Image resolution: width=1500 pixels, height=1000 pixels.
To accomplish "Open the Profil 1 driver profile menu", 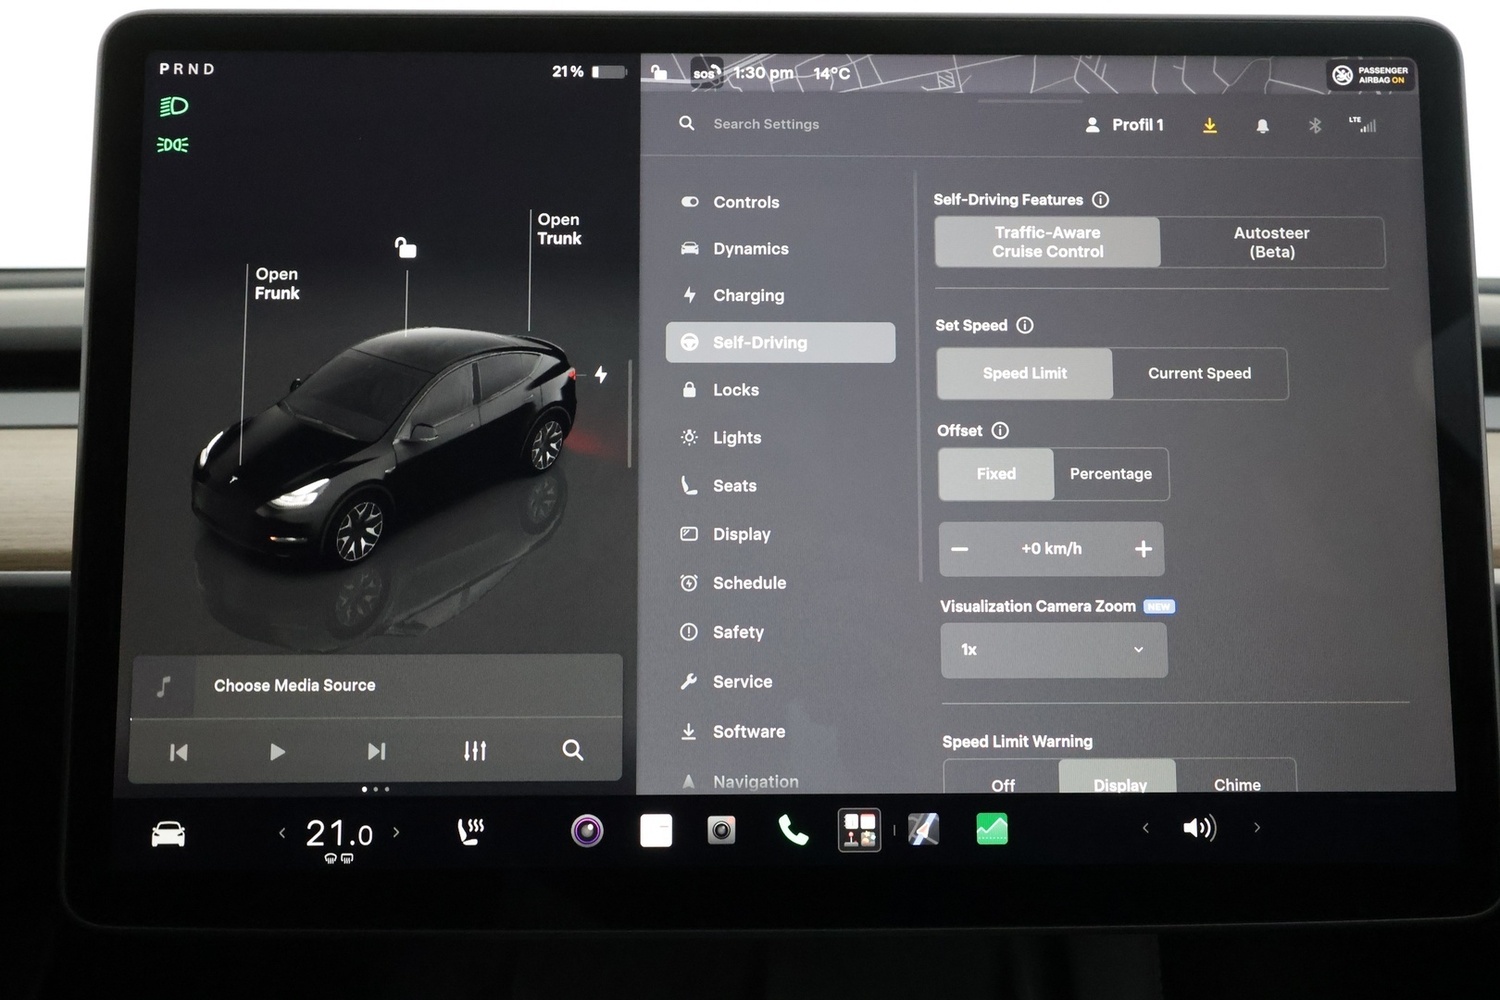I will click(x=1125, y=125).
